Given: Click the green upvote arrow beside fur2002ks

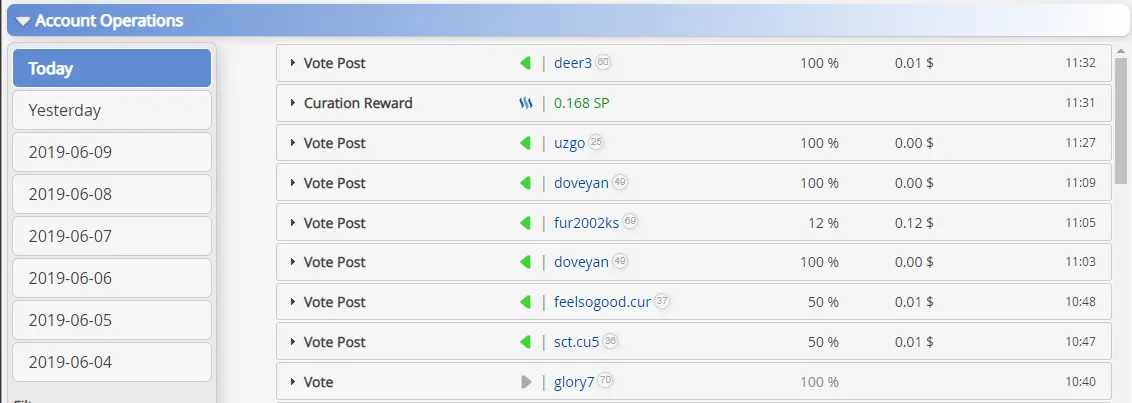Looking at the screenshot, I should point(526,222).
